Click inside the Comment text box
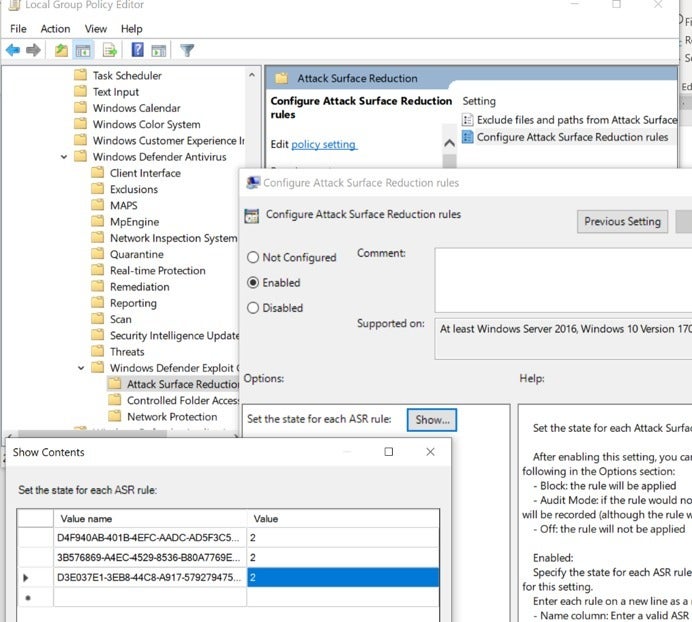 tap(563, 280)
